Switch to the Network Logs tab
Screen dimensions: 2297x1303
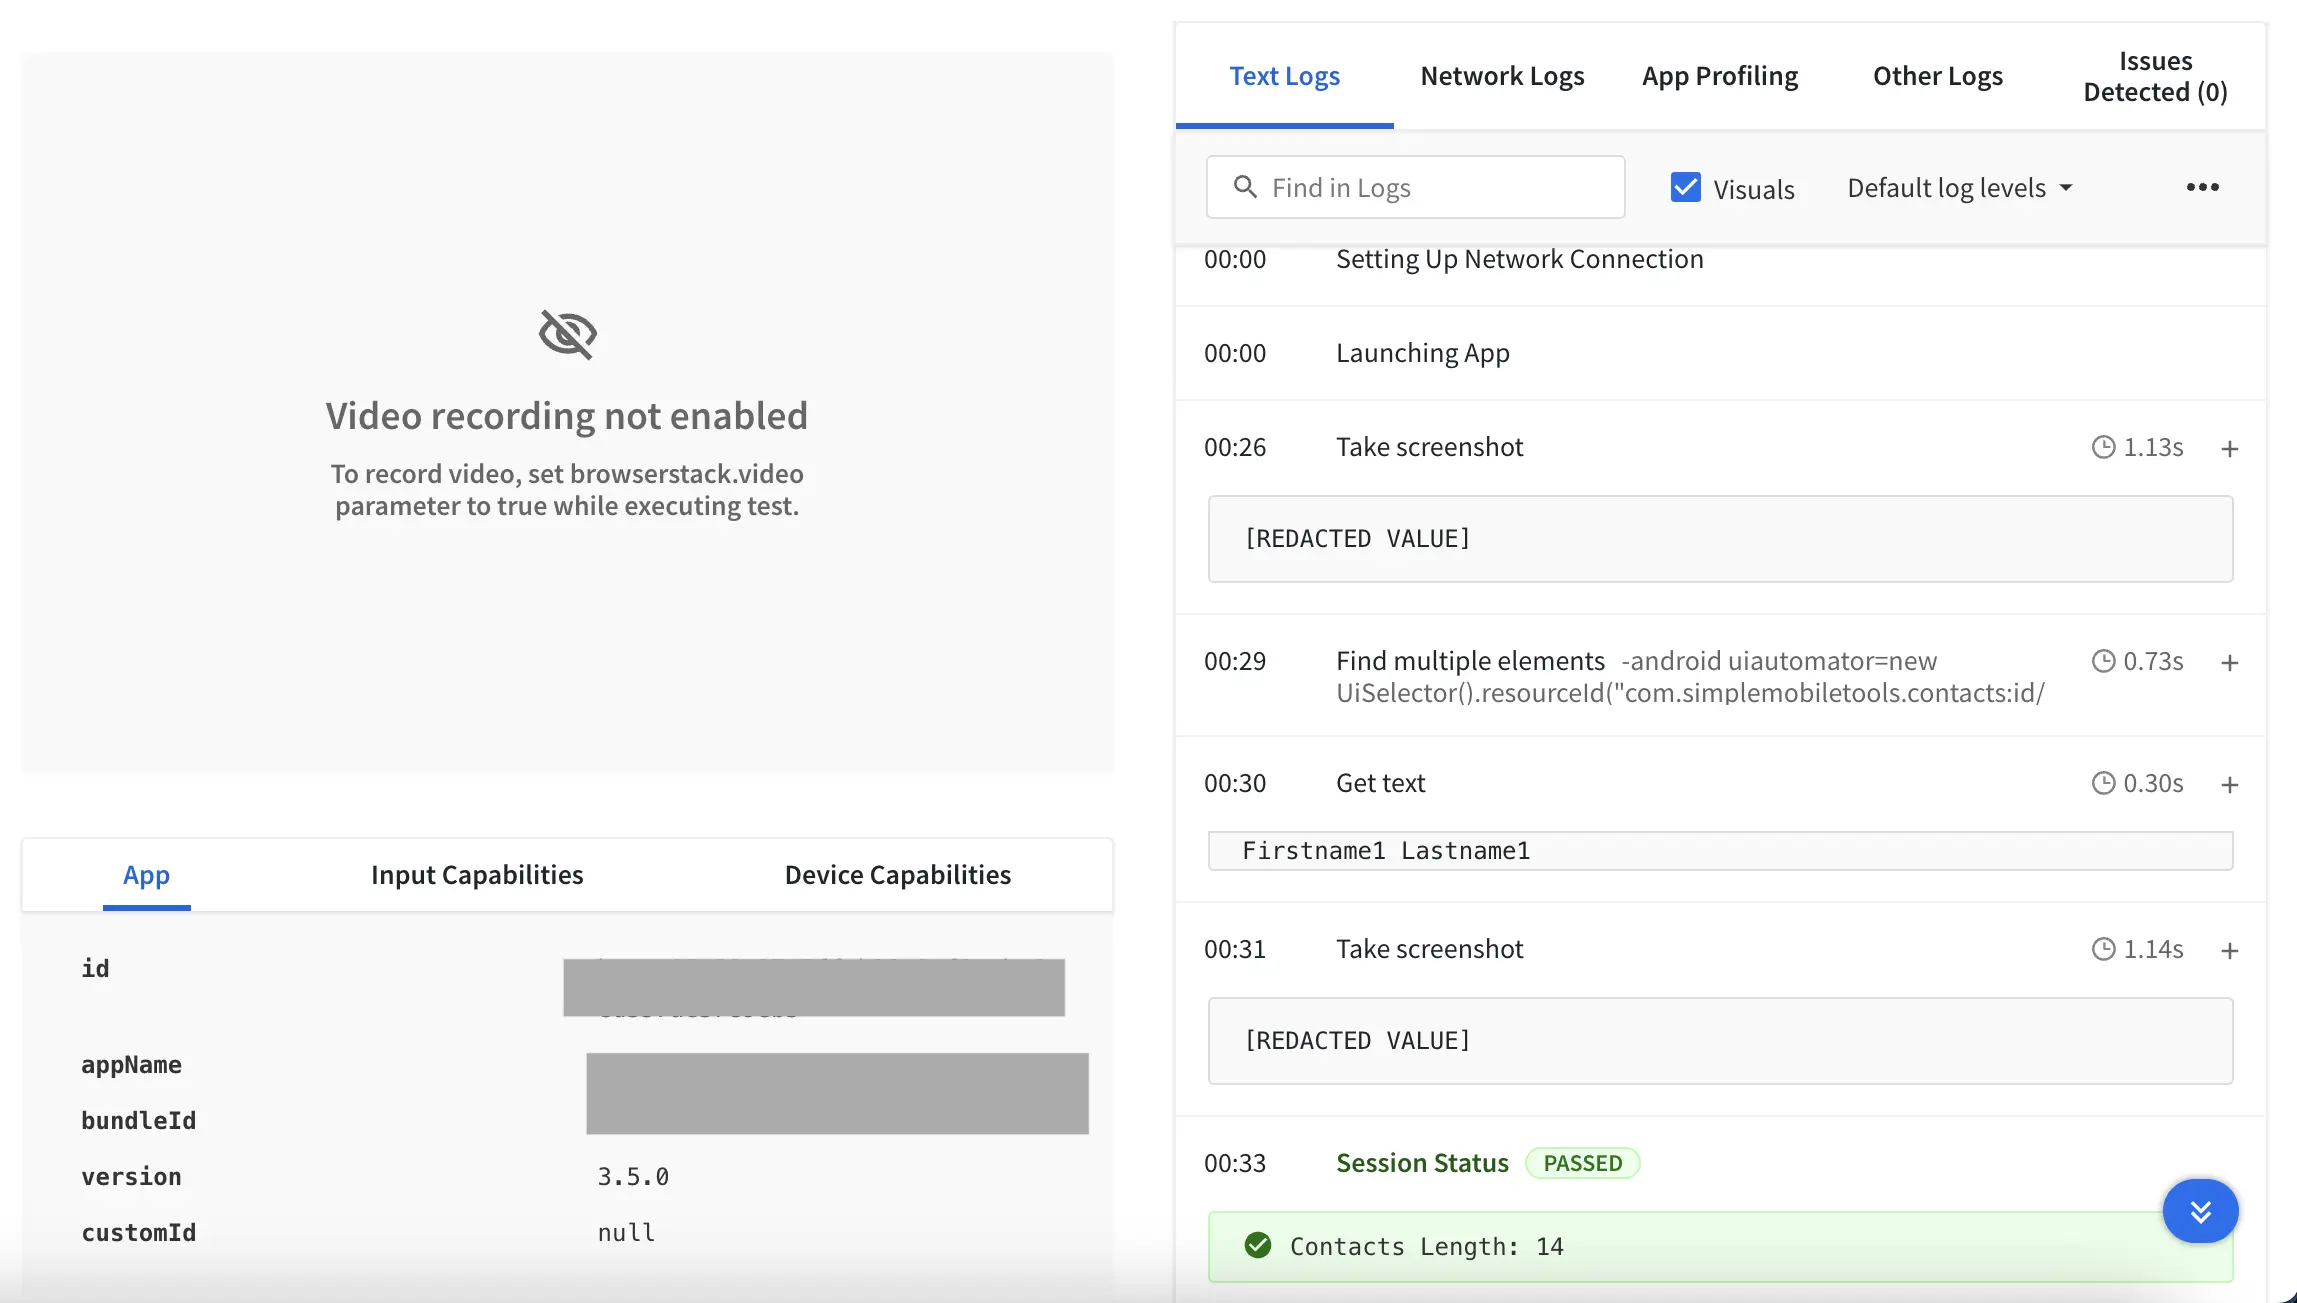(1502, 76)
